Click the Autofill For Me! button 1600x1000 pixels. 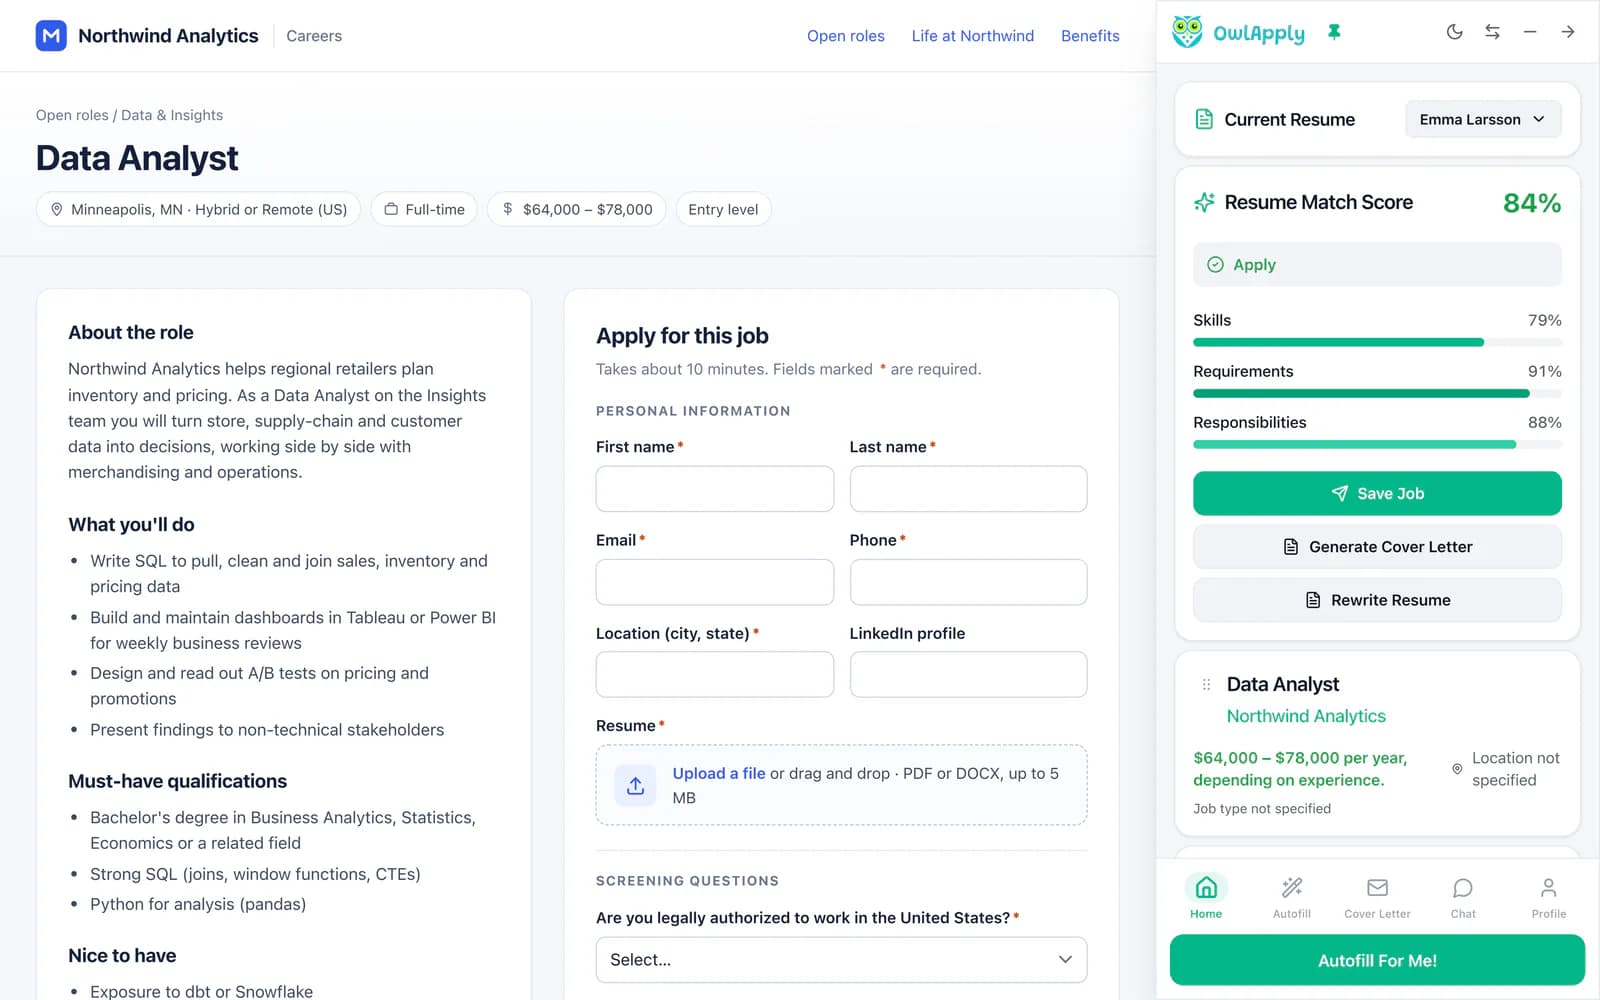point(1377,960)
